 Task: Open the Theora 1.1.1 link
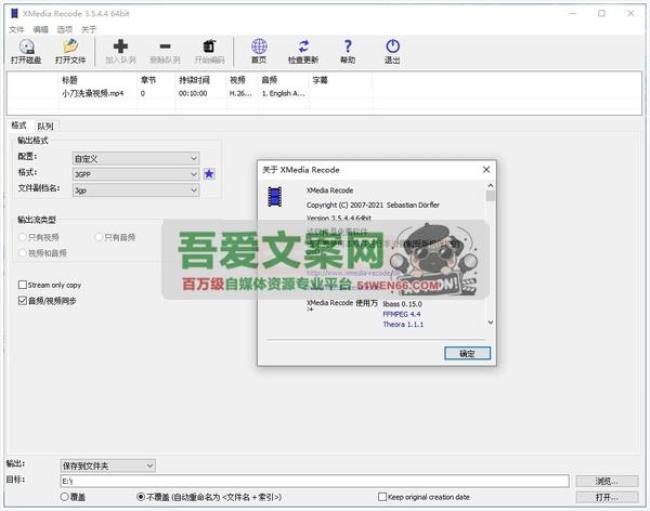point(403,325)
